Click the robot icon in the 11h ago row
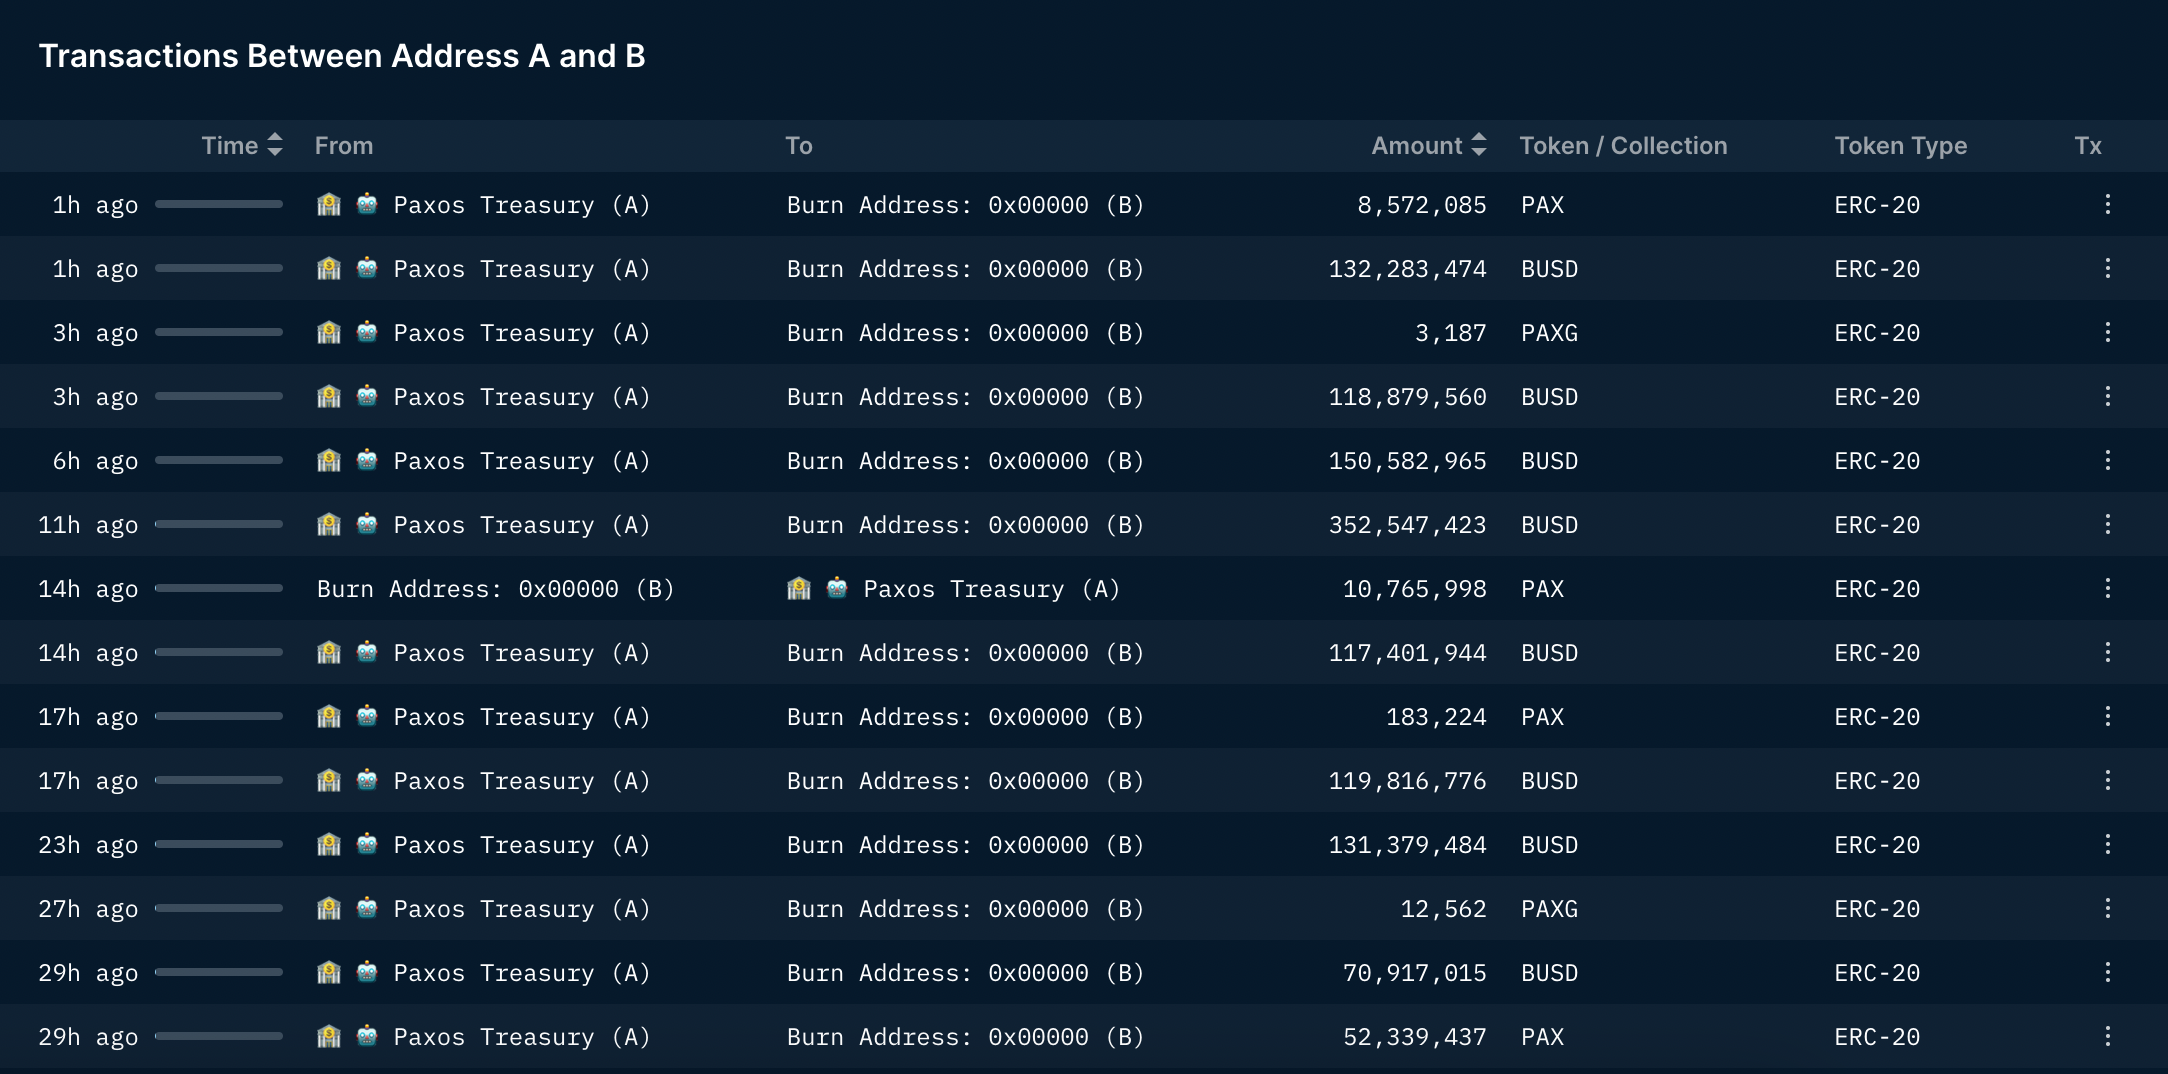This screenshot has width=2168, height=1074. click(x=367, y=524)
